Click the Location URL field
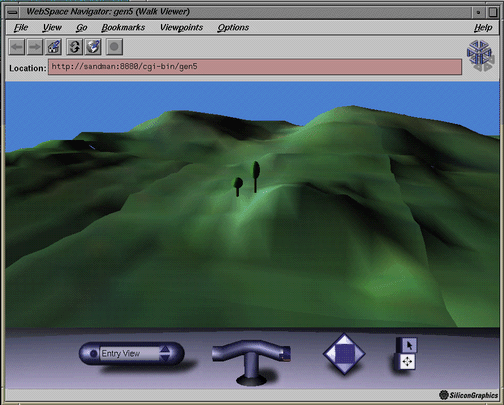The width and height of the screenshot is (504, 405). (x=255, y=67)
